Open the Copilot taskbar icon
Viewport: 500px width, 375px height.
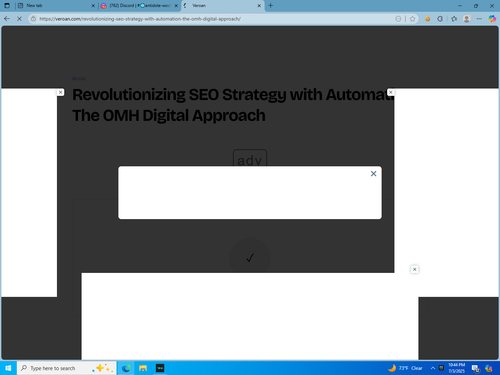[x=489, y=368]
